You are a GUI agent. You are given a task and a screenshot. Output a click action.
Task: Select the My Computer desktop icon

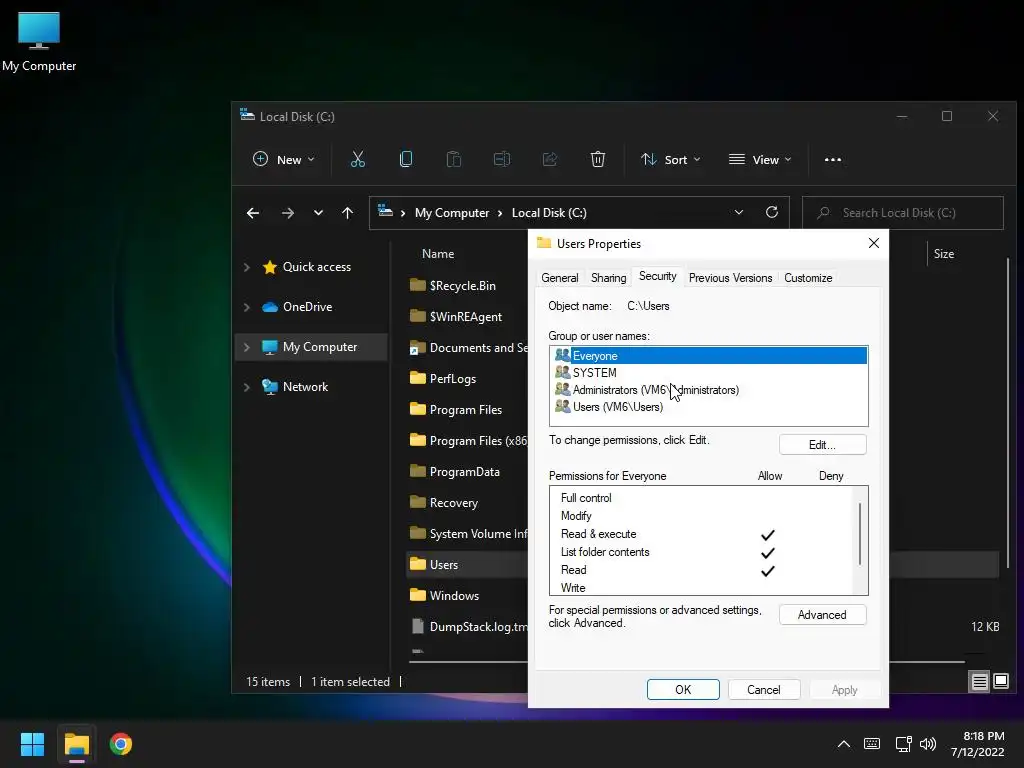(39, 41)
